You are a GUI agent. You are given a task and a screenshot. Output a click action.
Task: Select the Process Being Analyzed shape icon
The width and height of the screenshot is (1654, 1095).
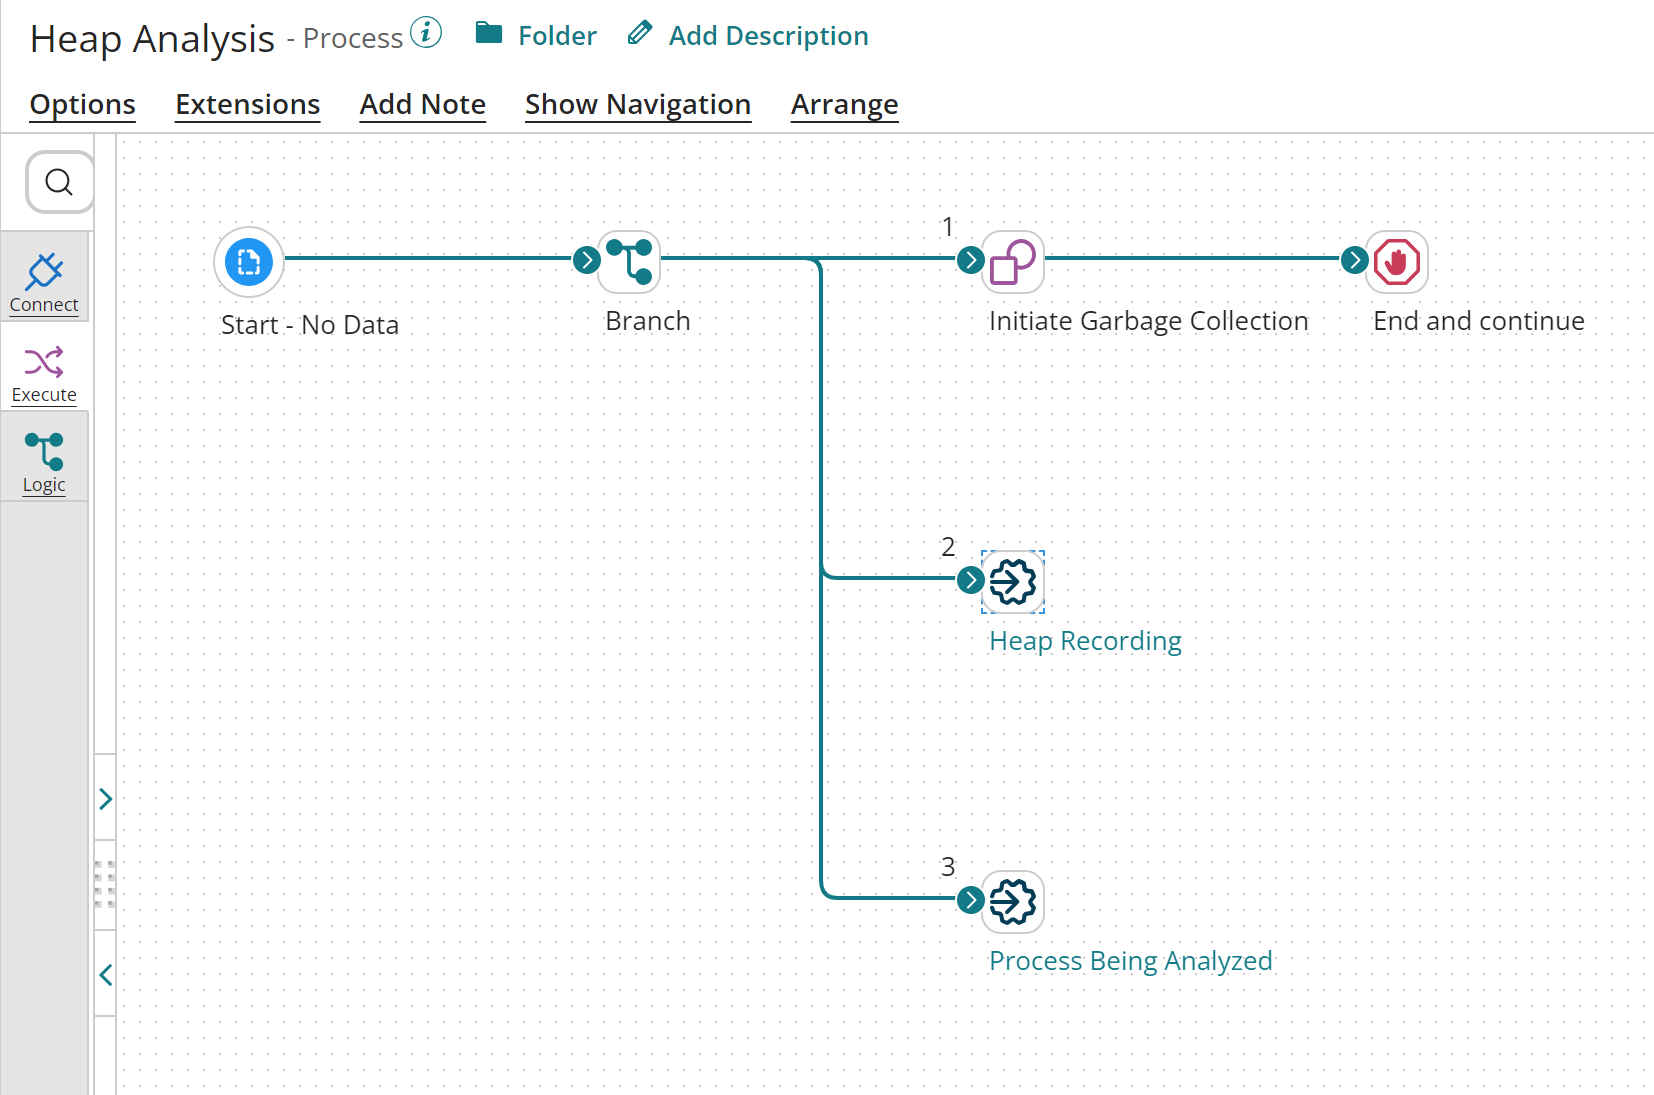tap(1013, 902)
